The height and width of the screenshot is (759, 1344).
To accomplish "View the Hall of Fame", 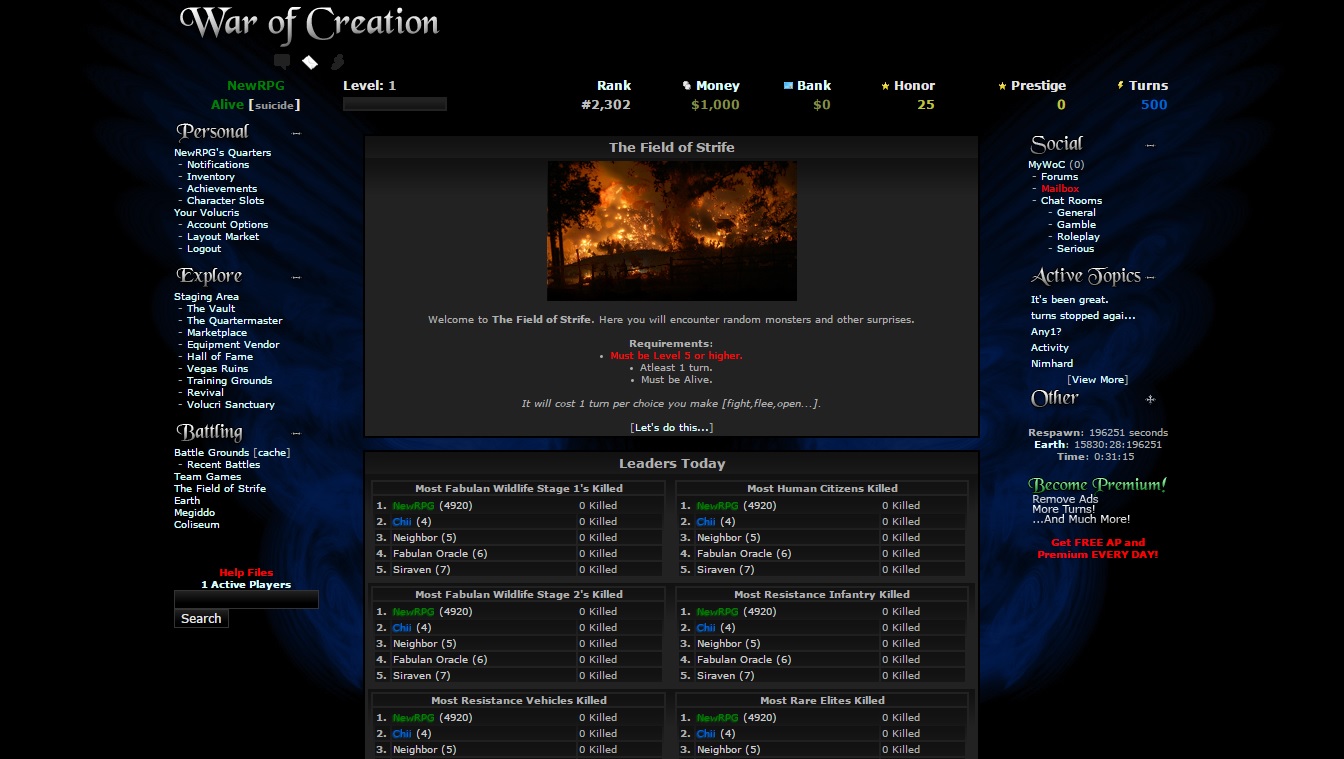I will [220, 357].
